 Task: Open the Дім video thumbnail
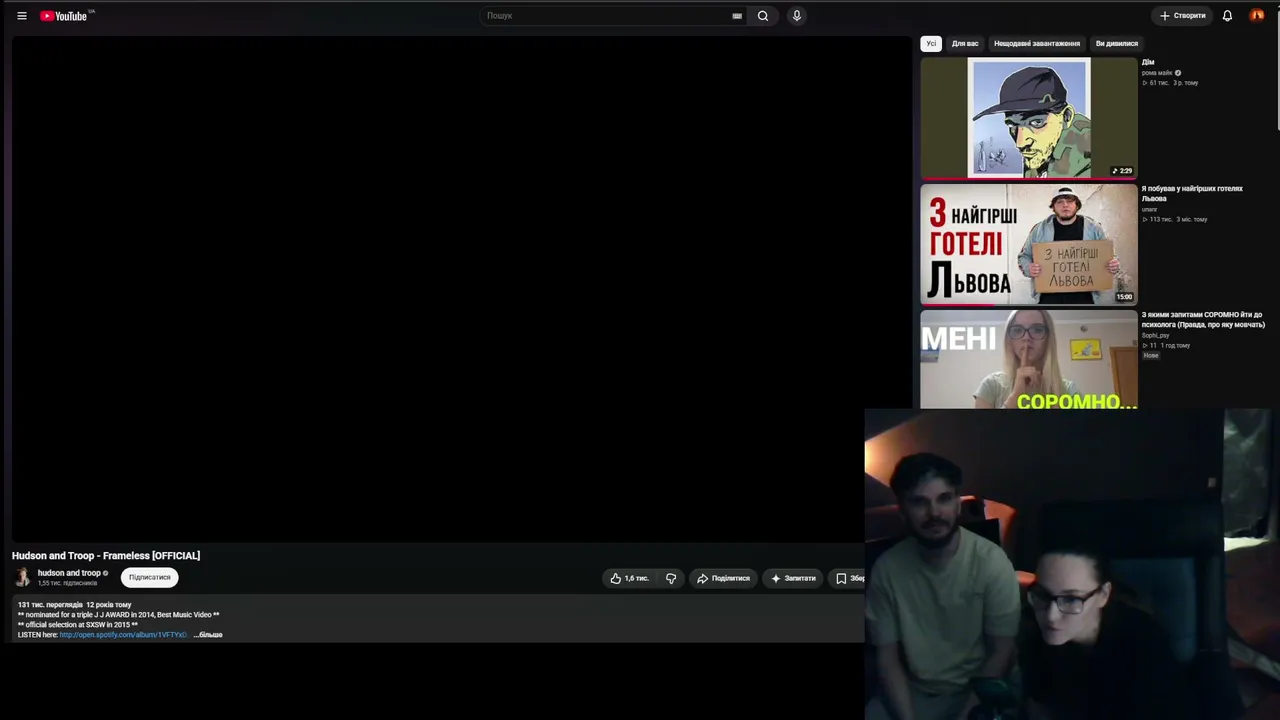pos(1029,118)
